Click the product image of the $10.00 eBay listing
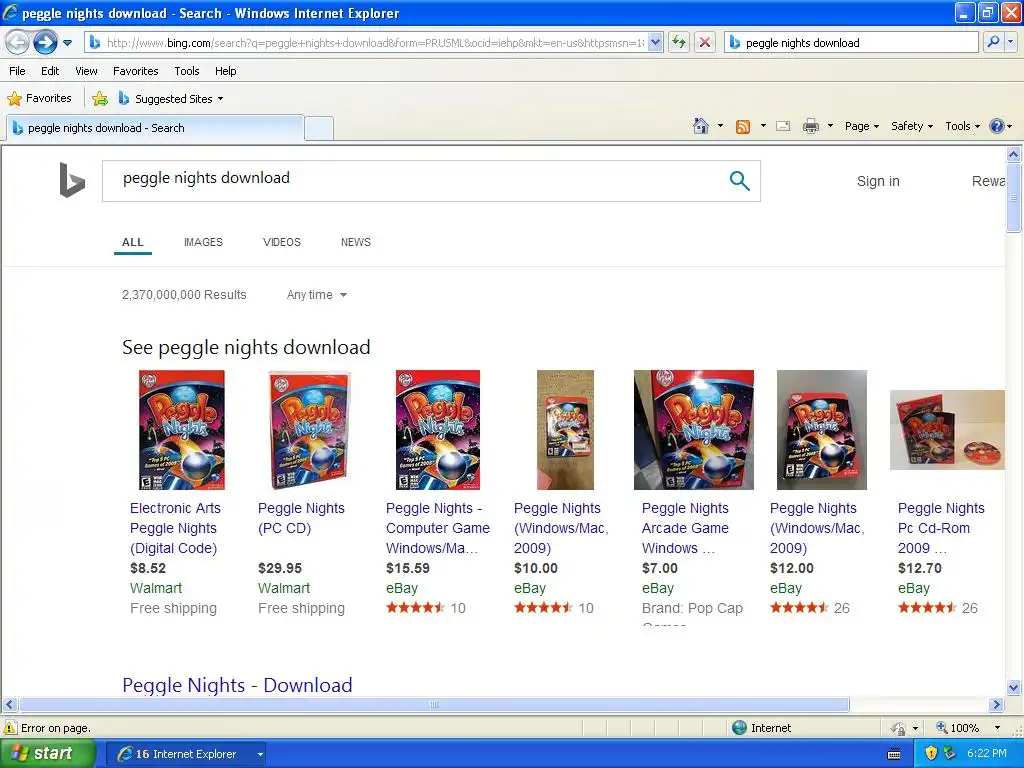The height and width of the screenshot is (768, 1024). [565, 430]
